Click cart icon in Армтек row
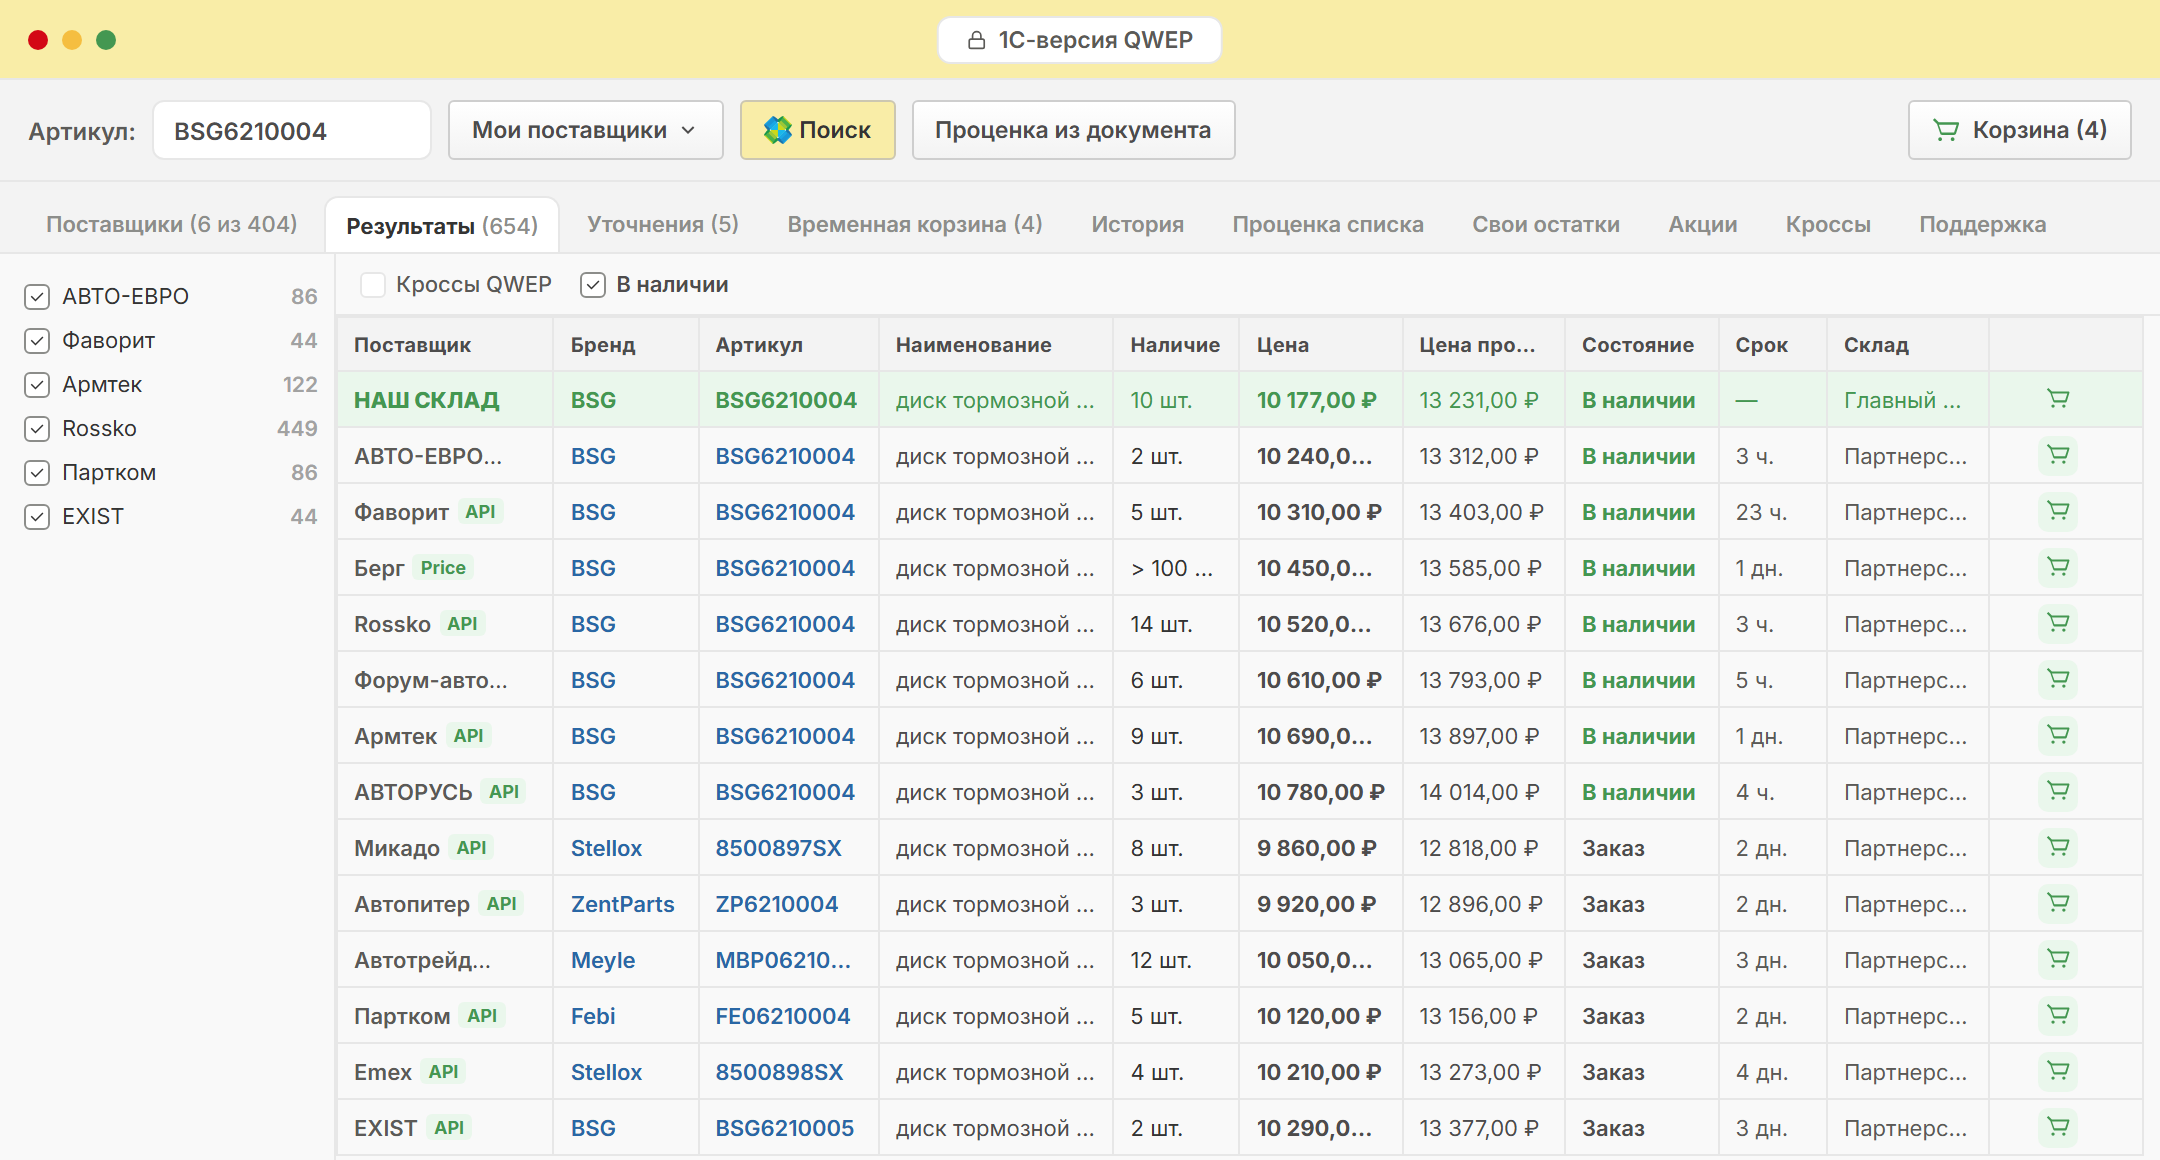This screenshot has width=2160, height=1160. (x=2058, y=735)
